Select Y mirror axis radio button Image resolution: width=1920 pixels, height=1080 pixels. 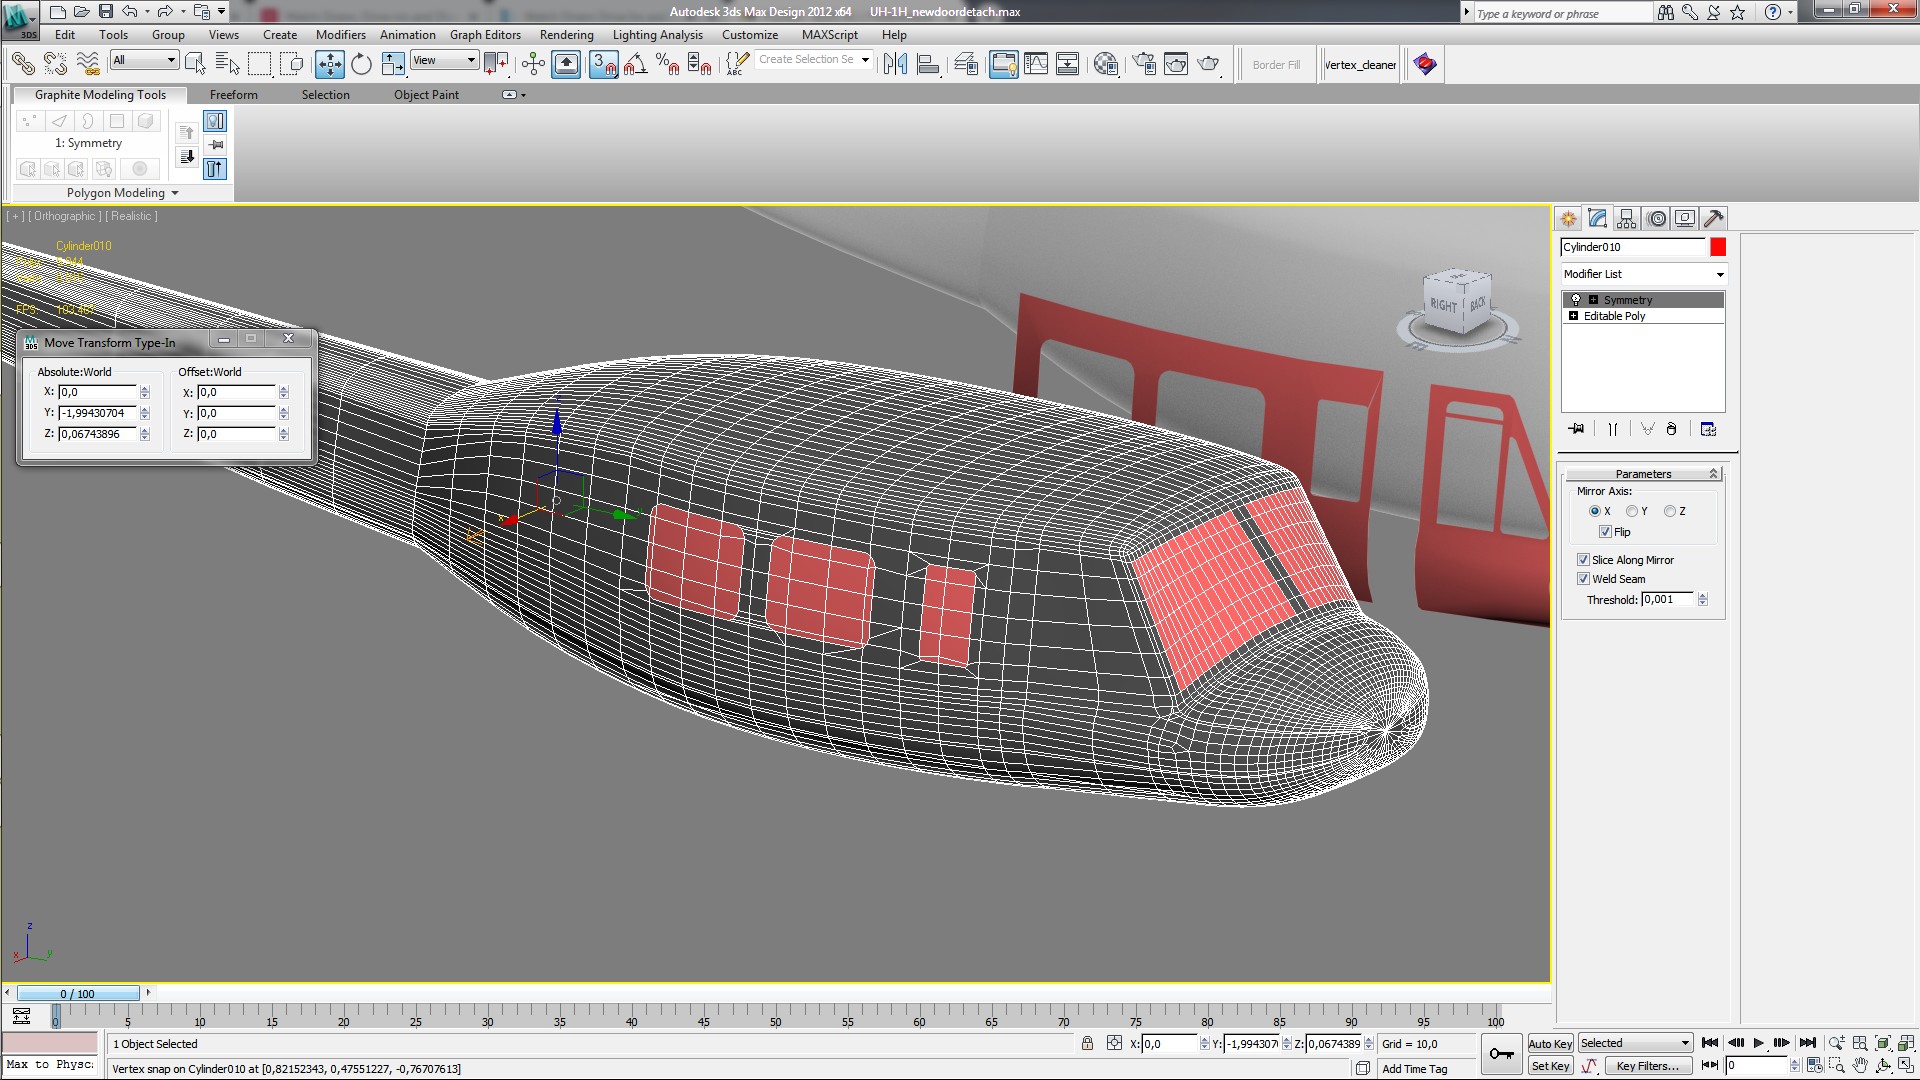tap(1632, 511)
